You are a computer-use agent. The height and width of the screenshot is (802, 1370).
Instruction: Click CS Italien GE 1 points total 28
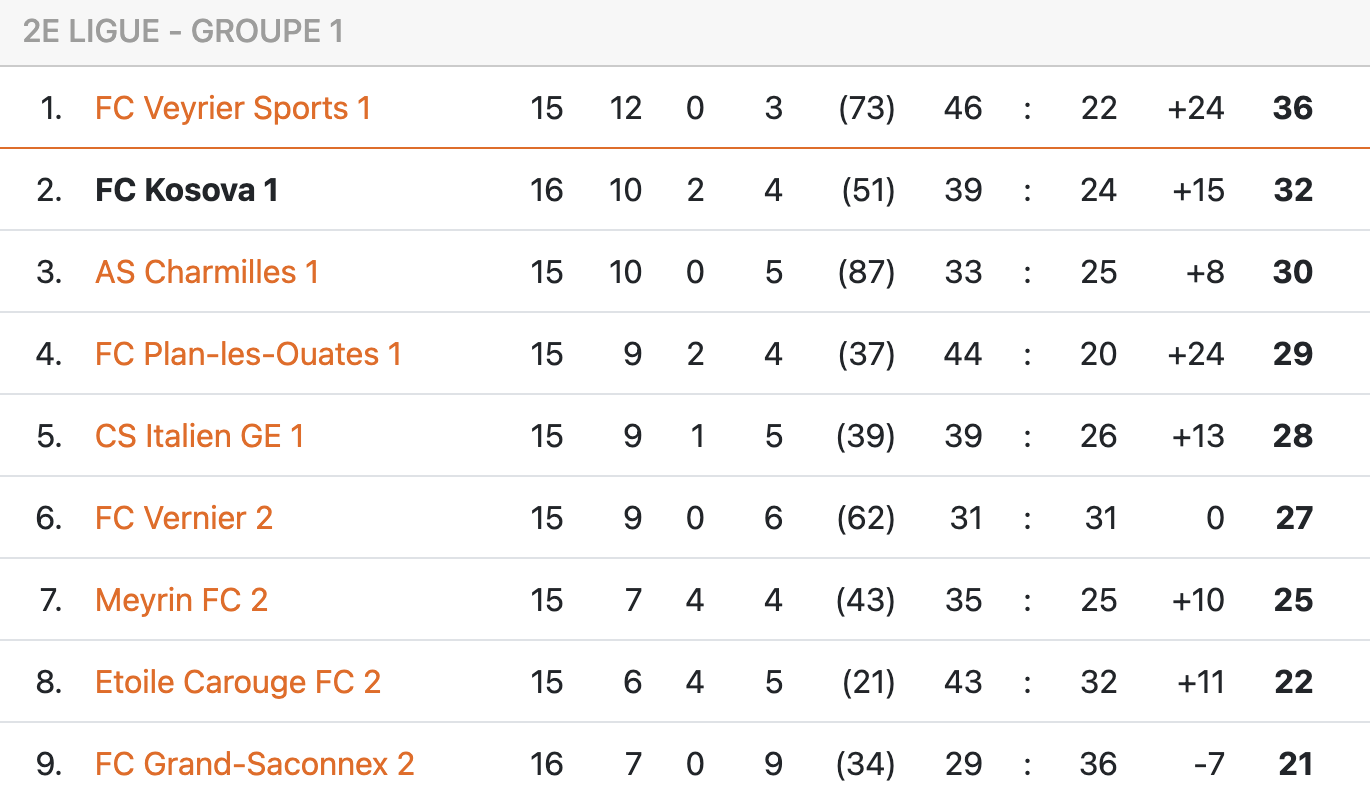[x=1292, y=436]
